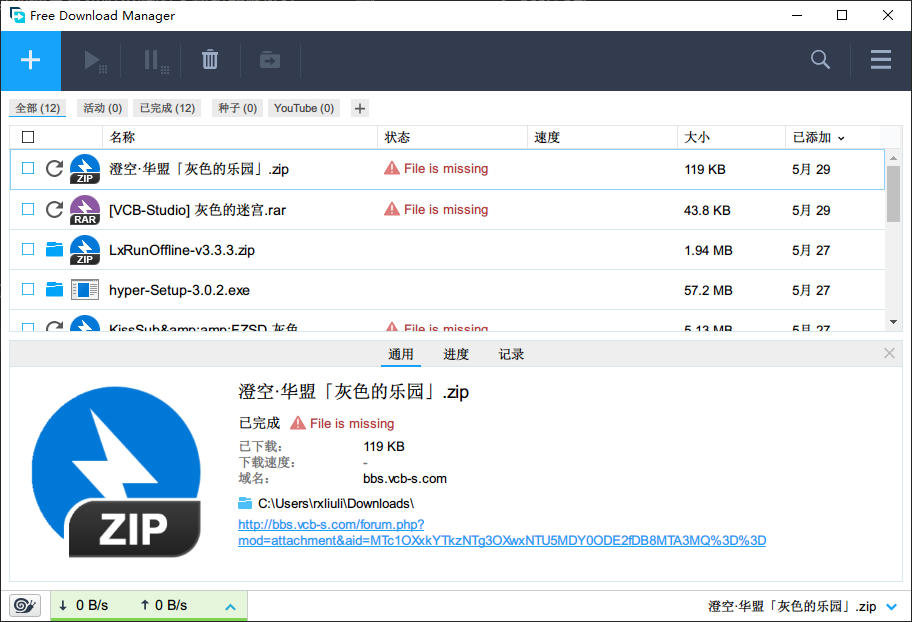
Task: Open folder for LxRunOffline-v3.3.3.zip
Action: pos(54,250)
